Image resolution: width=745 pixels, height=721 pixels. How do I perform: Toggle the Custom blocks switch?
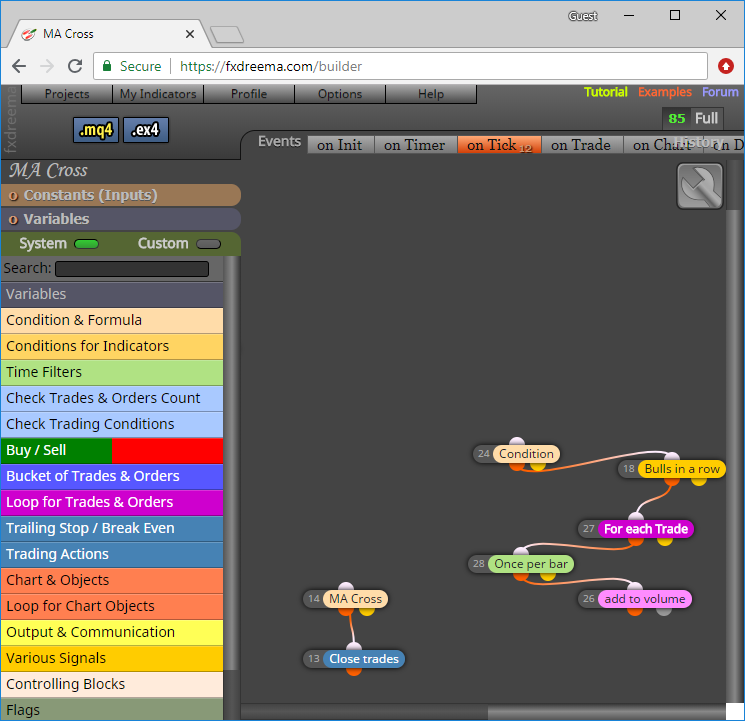tap(209, 244)
